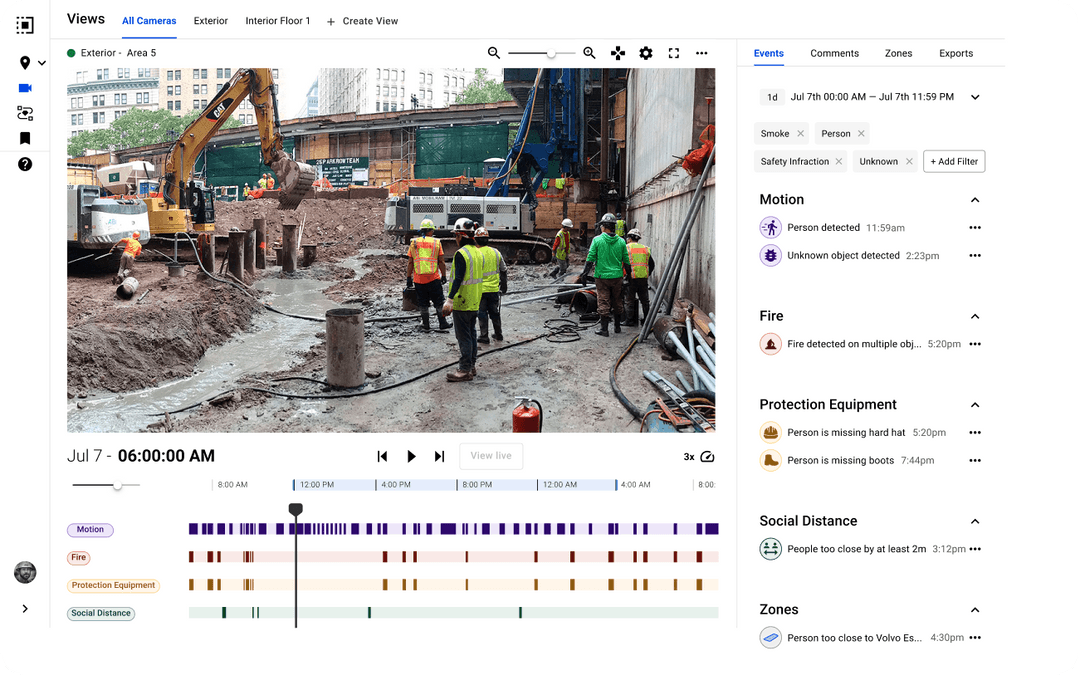Screen dimensions: 1080x676
Task: Click the pan/move camera control icon
Action: (618, 53)
